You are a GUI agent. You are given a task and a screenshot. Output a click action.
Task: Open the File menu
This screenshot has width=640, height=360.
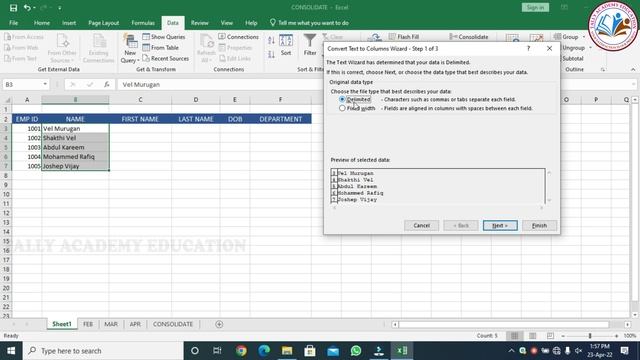pos(13,23)
